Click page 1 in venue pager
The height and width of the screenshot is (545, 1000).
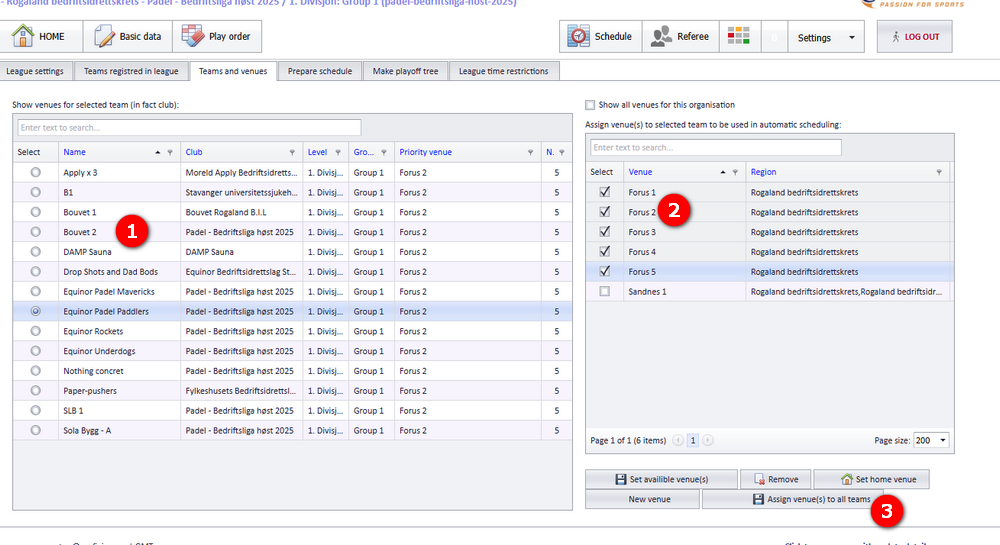coord(693,440)
